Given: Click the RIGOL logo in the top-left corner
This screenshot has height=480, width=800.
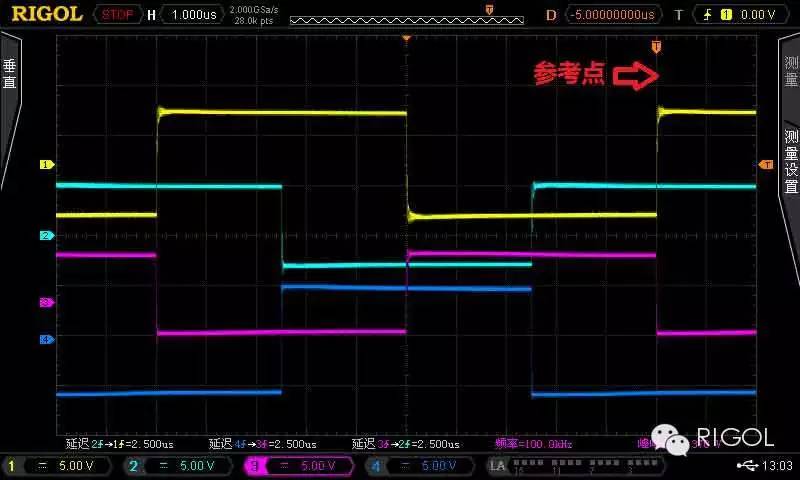Looking at the screenshot, I should pyautogui.click(x=47, y=14).
